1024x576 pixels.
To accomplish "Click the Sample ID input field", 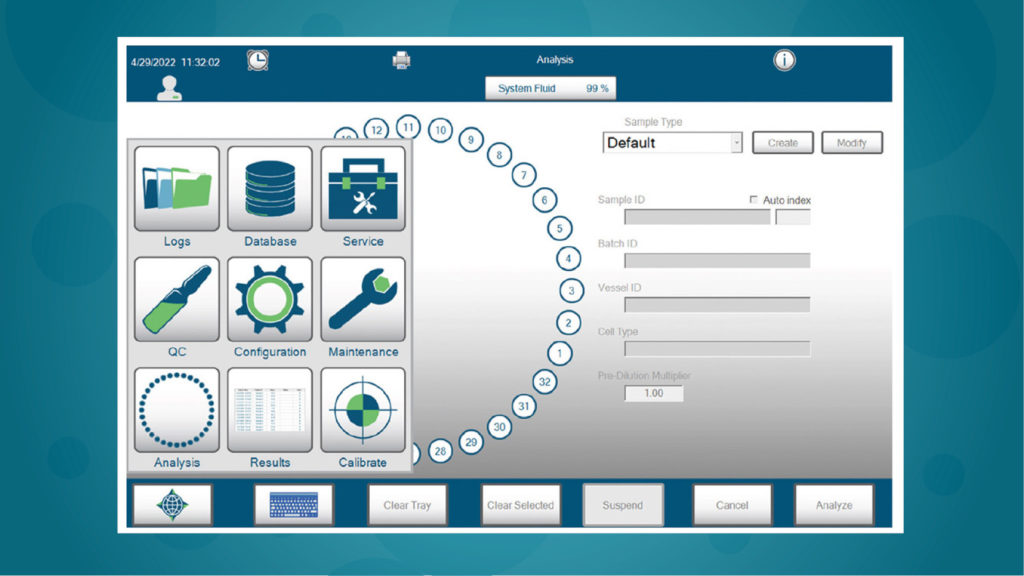I will [697, 217].
